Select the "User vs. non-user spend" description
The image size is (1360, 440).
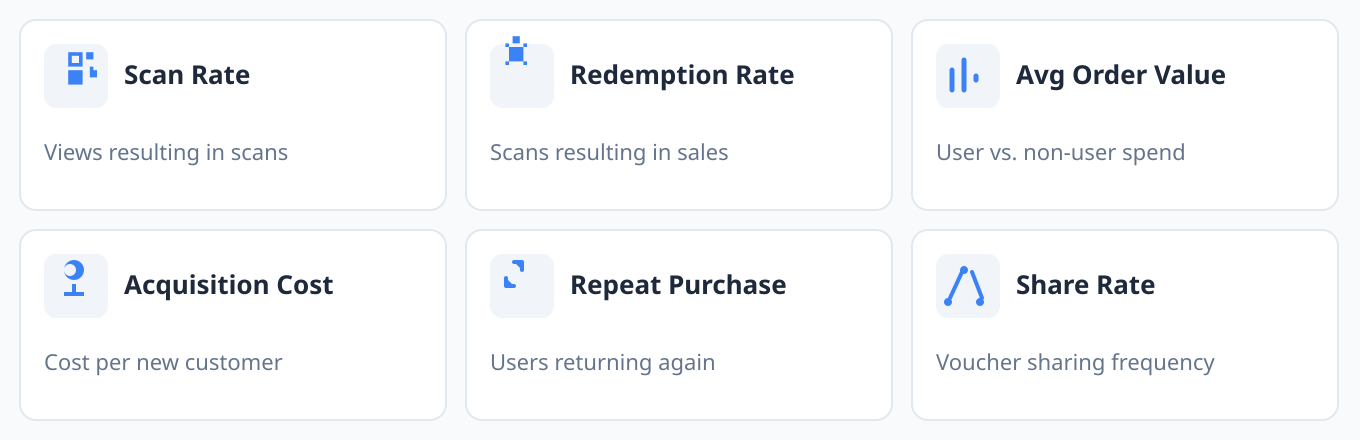(x=1060, y=153)
